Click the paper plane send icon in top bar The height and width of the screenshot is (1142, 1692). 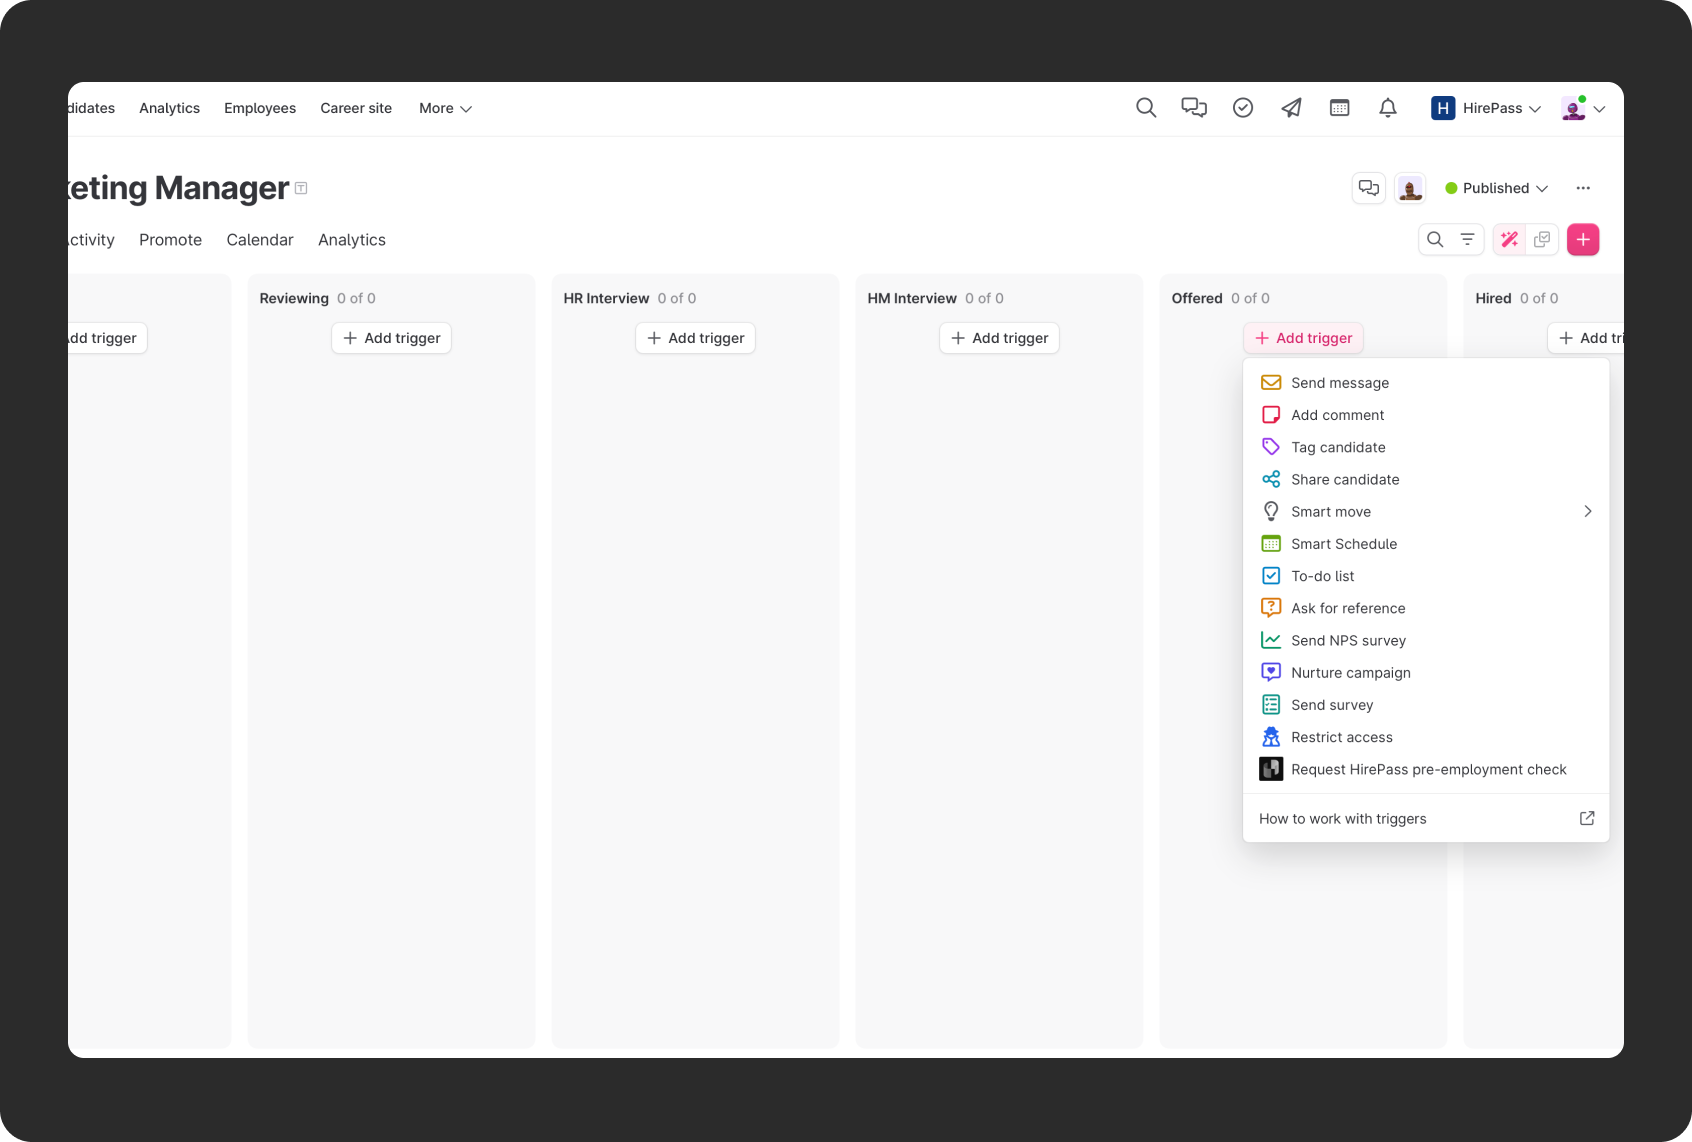tap(1291, 108)
